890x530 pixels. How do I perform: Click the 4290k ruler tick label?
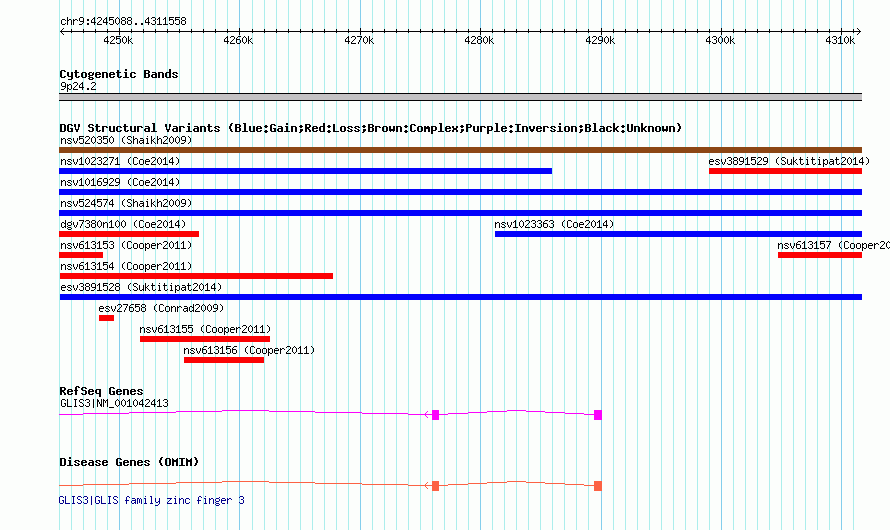pyautogui.click(x=600, y=40)
